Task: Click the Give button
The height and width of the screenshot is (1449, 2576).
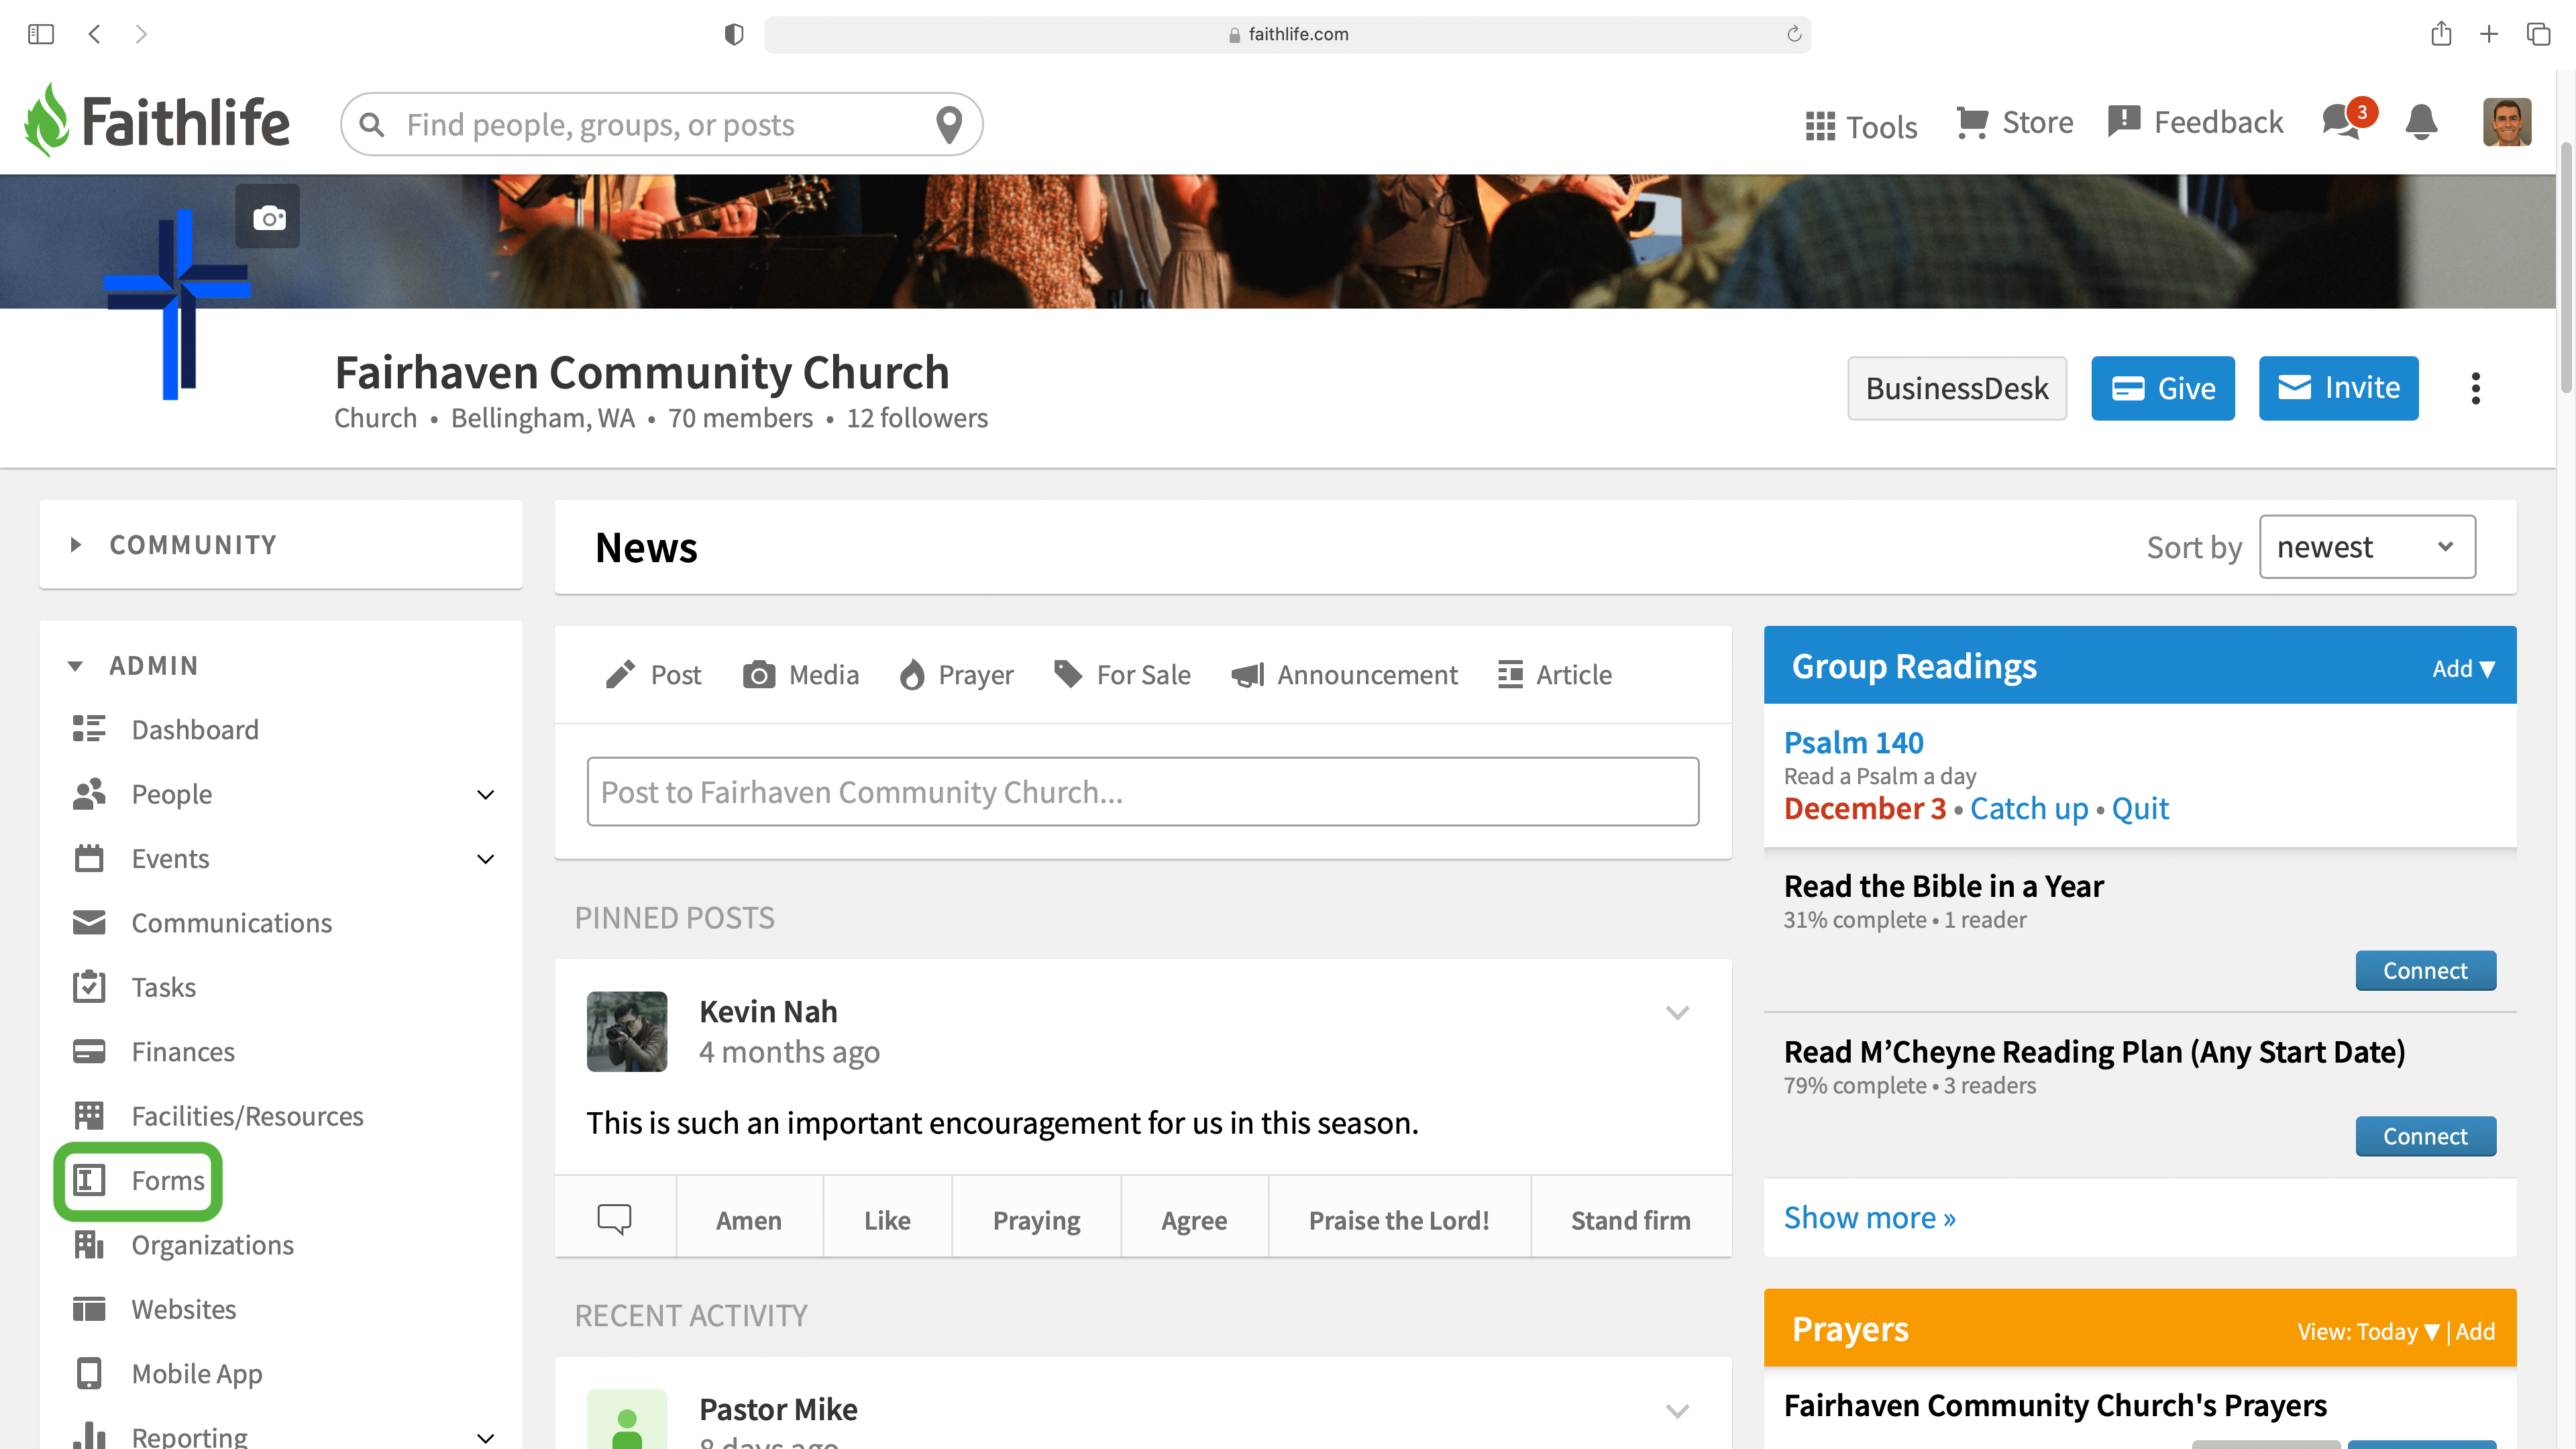Action: tap(2163, 388)
